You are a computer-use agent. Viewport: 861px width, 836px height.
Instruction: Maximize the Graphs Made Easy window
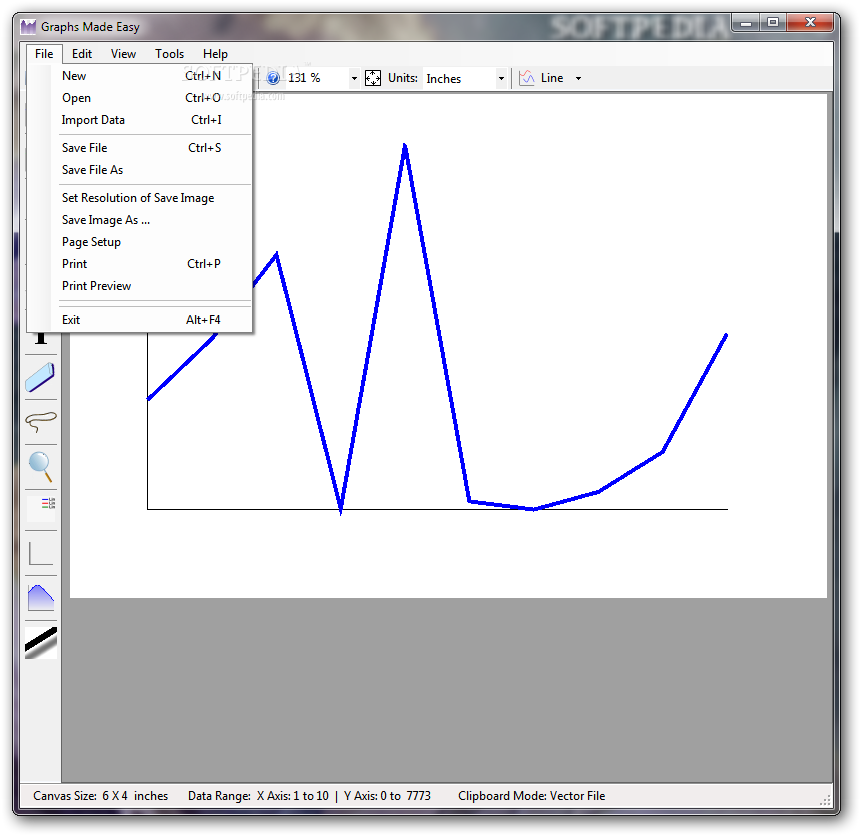click(x=773, y=23)
